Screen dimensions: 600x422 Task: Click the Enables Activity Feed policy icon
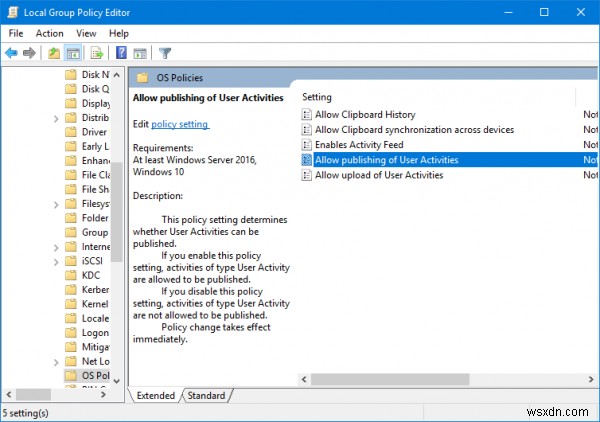coord(307,145)
